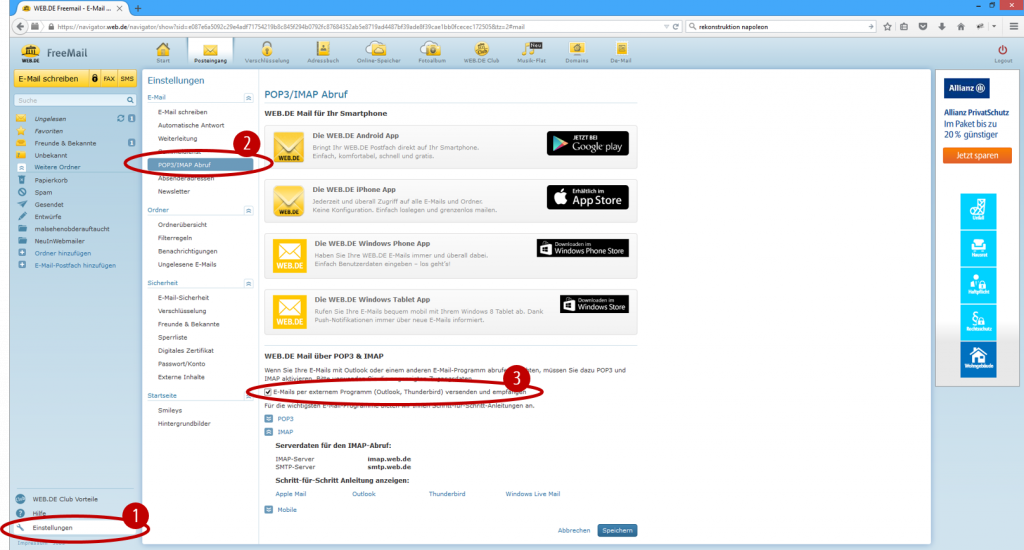The image size is (1024, 550).
Task: Click the search magnifier icon in Suche field
Action: click(131, 100)
